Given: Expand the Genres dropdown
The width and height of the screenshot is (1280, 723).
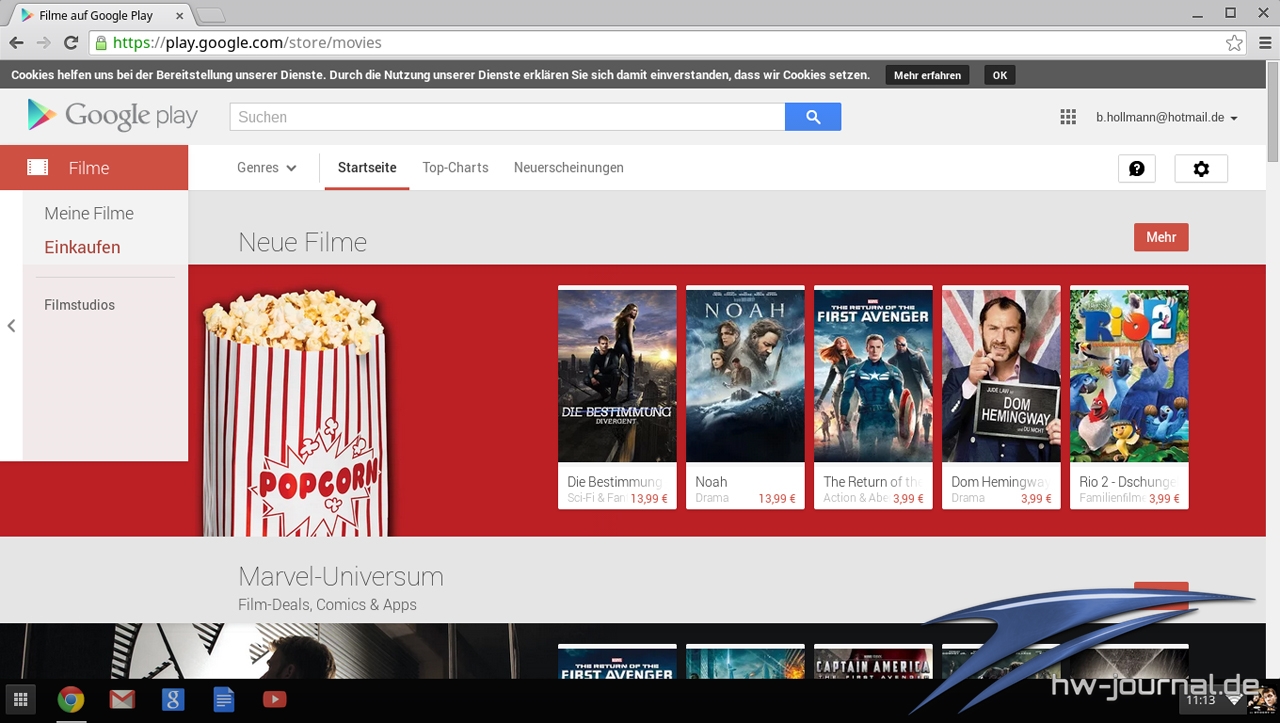Looking at the screenshot, I should click(267, 168).
